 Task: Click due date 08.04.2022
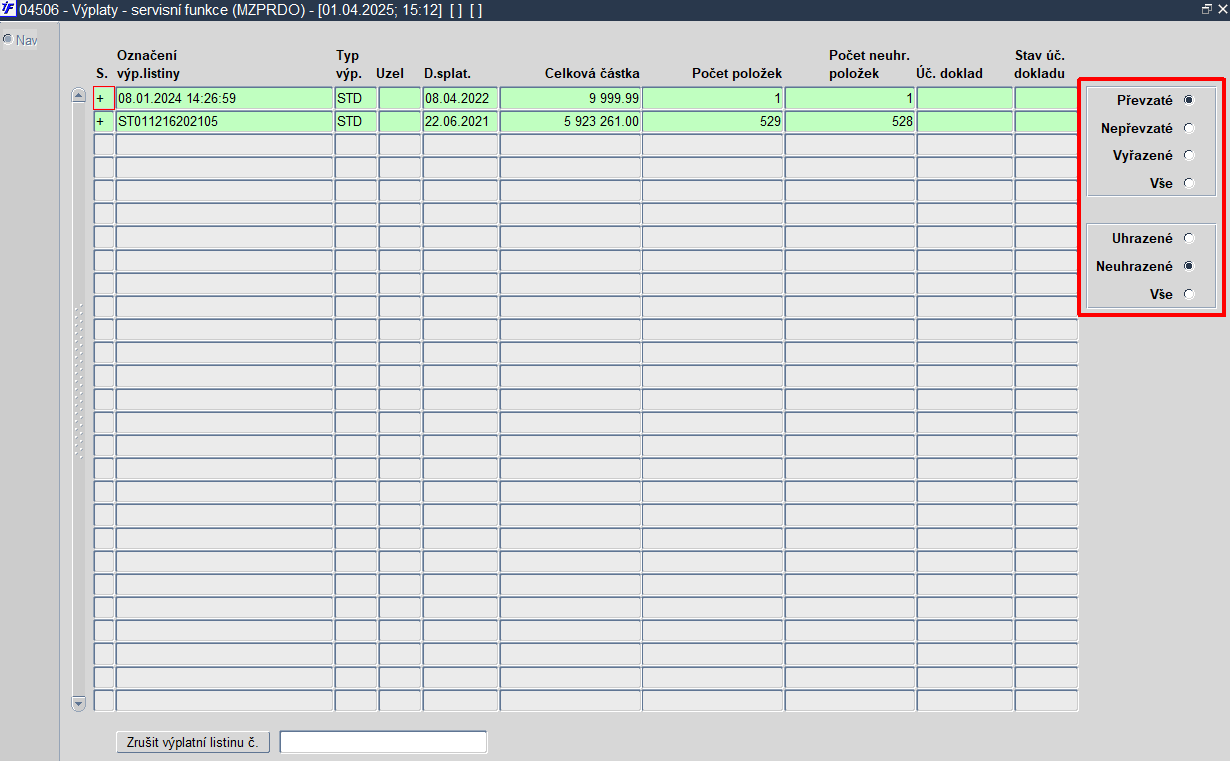click(x=460, y=98)
